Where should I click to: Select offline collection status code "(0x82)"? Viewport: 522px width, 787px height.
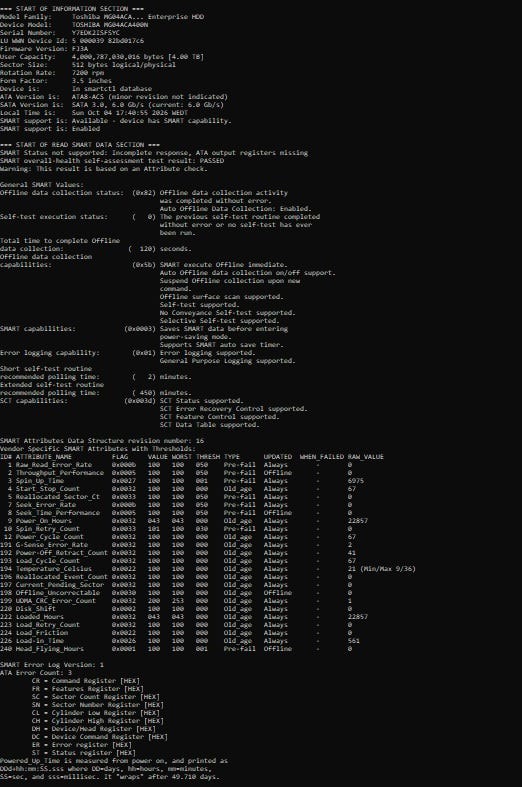pyautogui.click(x=144, y=193)
